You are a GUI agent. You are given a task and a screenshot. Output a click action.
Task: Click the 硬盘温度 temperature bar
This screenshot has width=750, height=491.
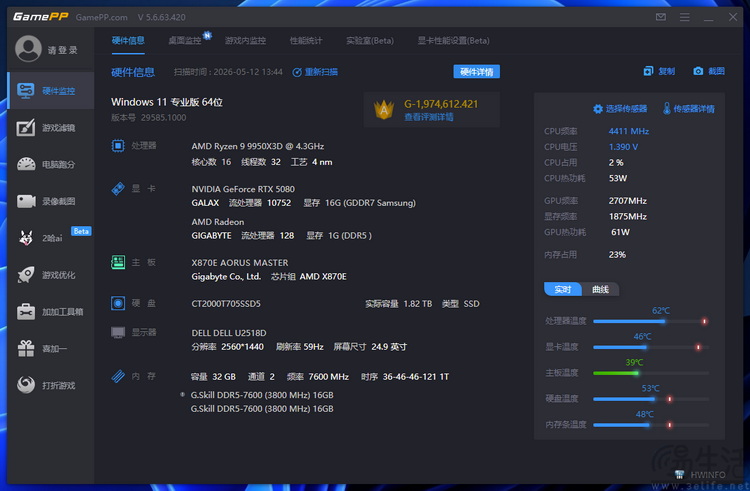click(651, 399)
